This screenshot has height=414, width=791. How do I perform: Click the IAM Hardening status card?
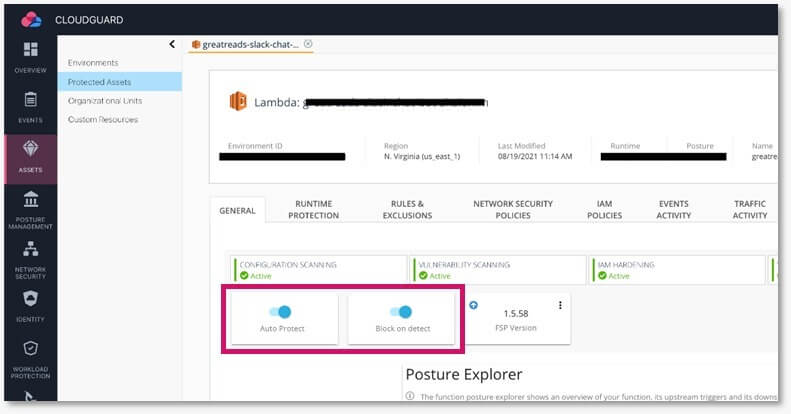(679, 270)
